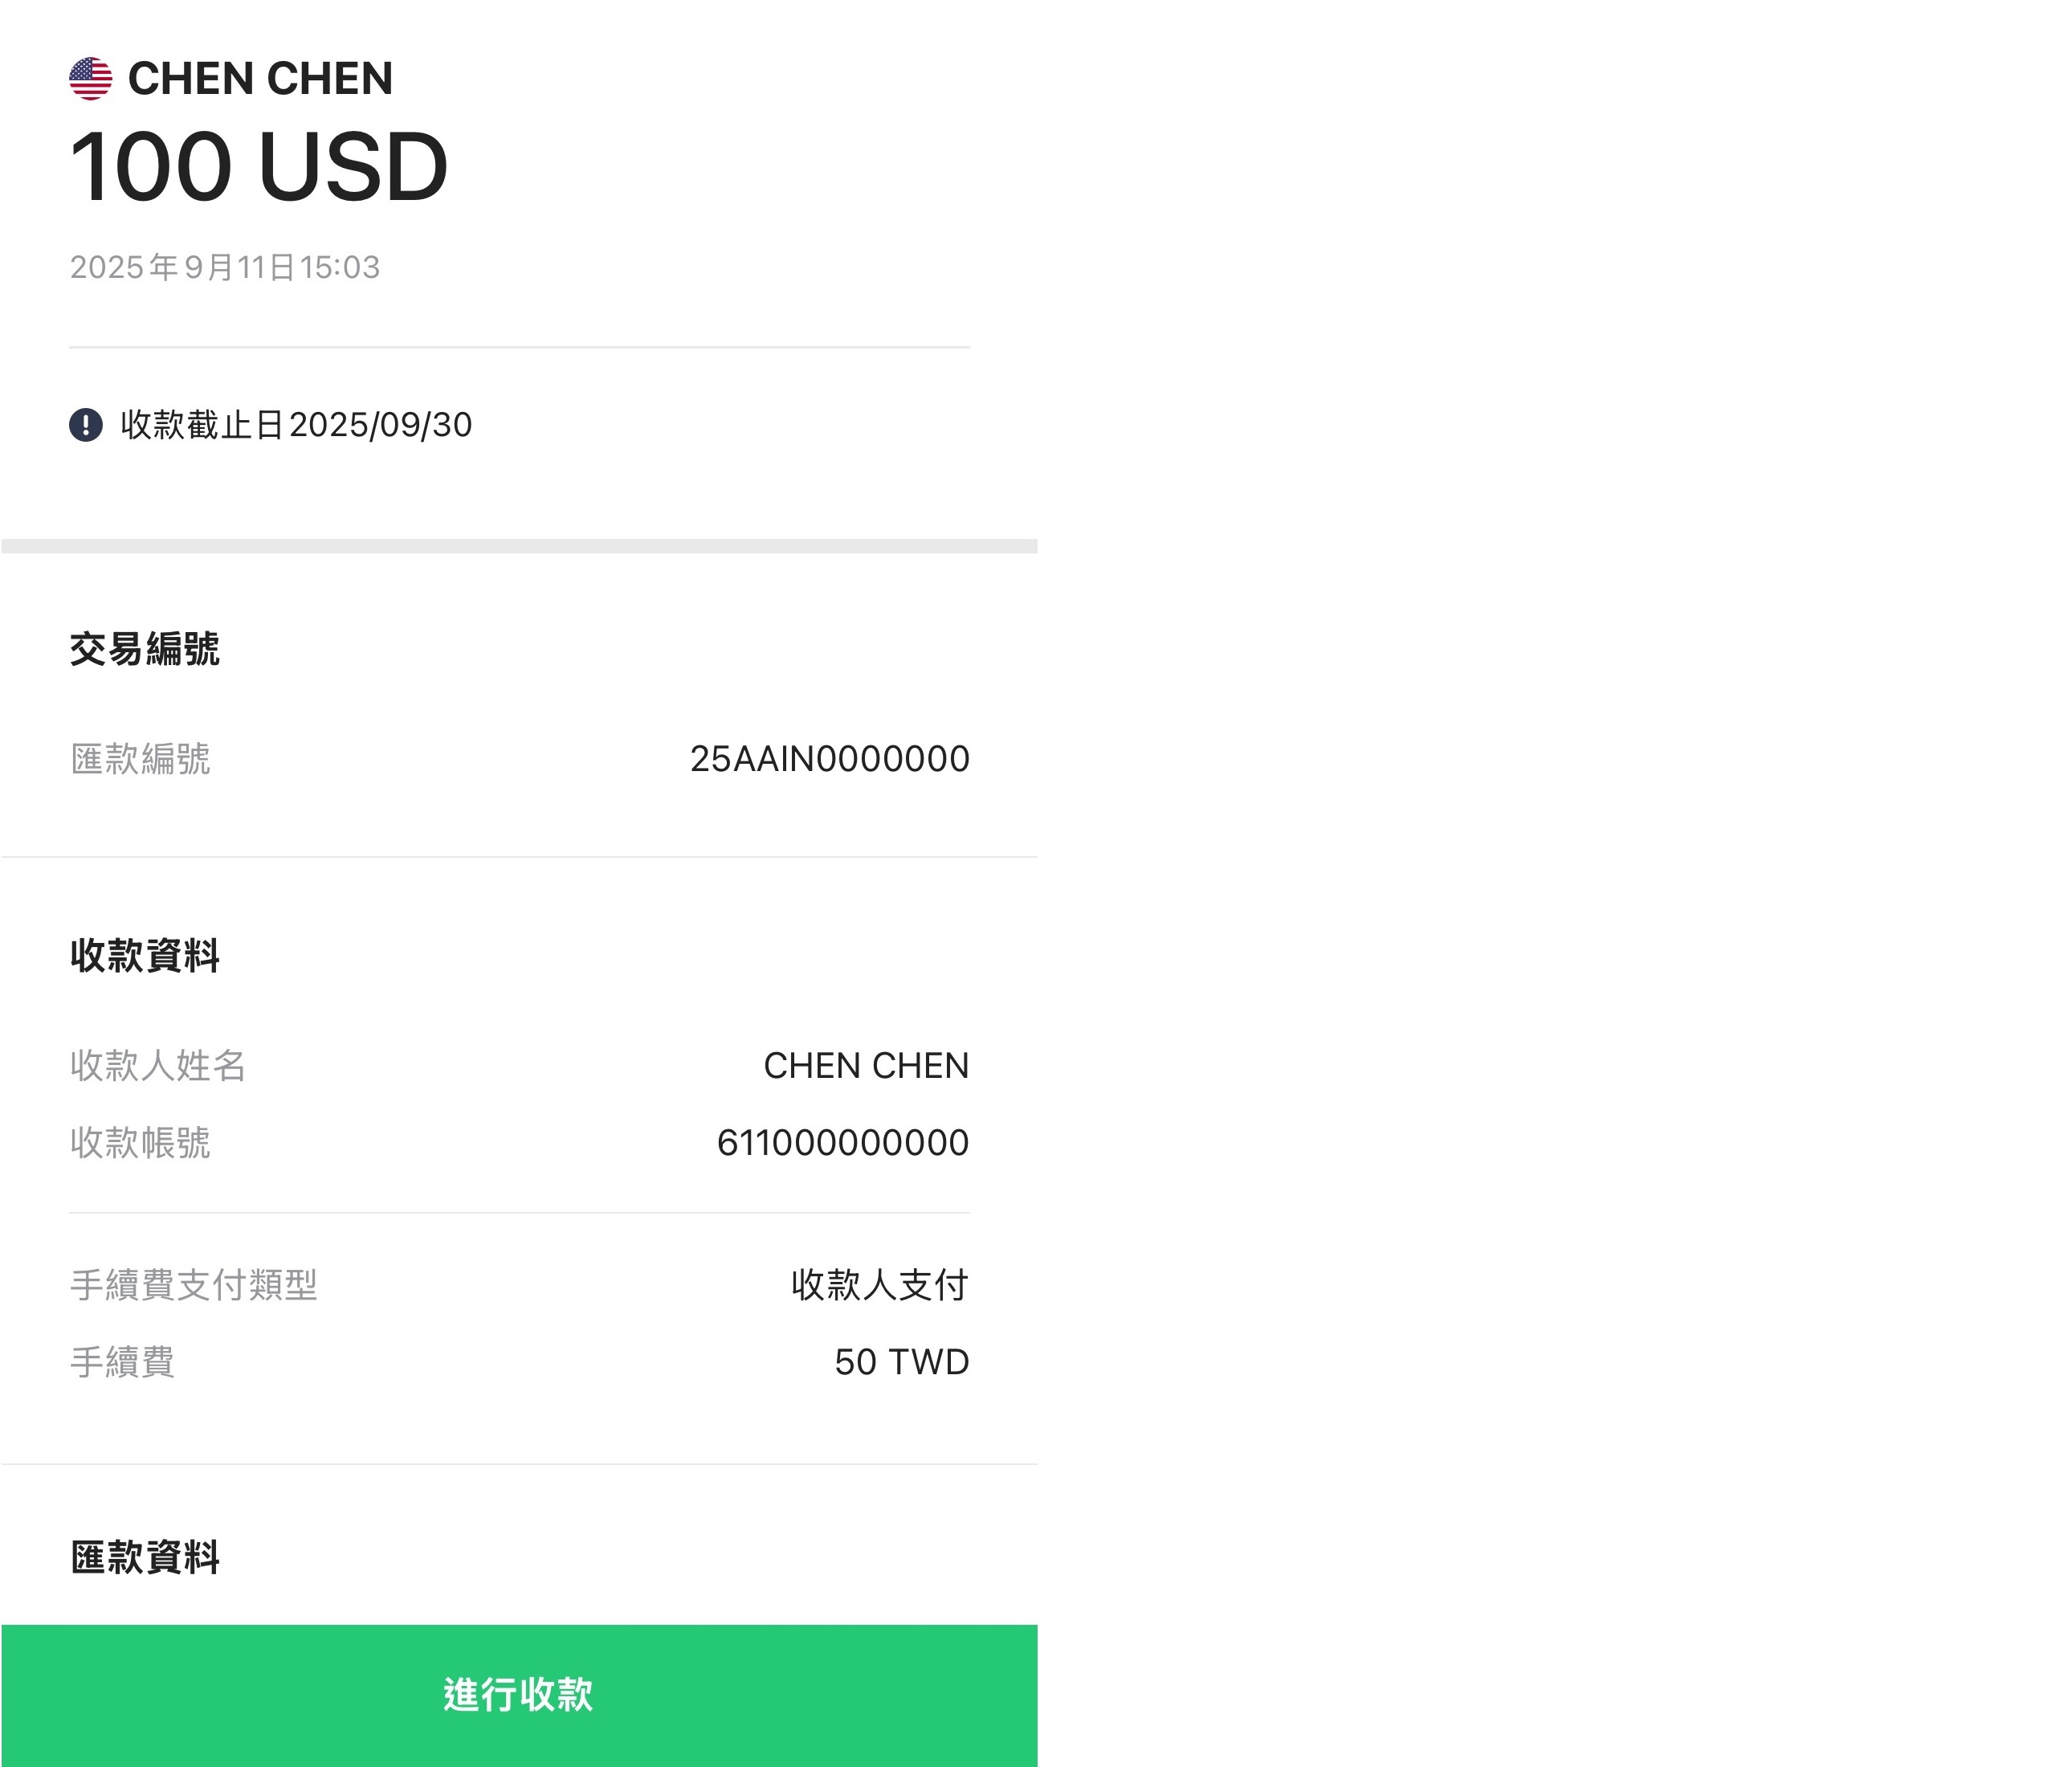The height and width of the screenshot is (1767, 2072).
Task: Click the 手續費支付類型 label
Action: (193, 1285)
